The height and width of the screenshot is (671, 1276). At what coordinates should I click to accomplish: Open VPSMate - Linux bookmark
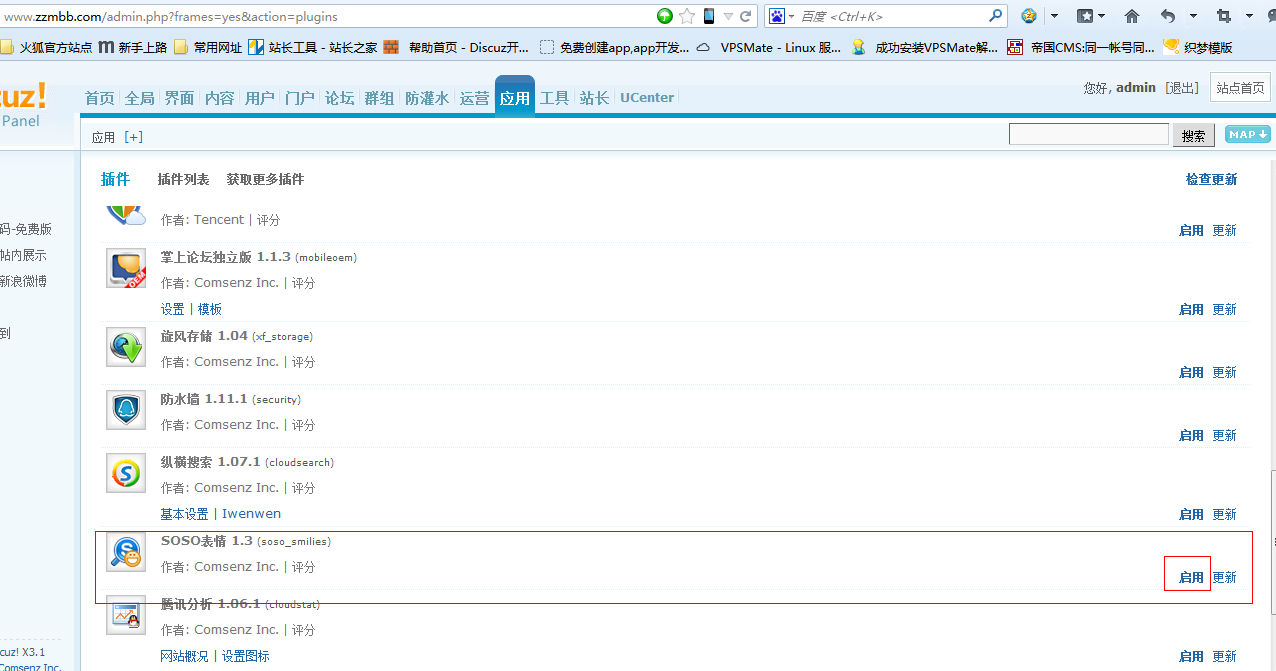[768, 47]
